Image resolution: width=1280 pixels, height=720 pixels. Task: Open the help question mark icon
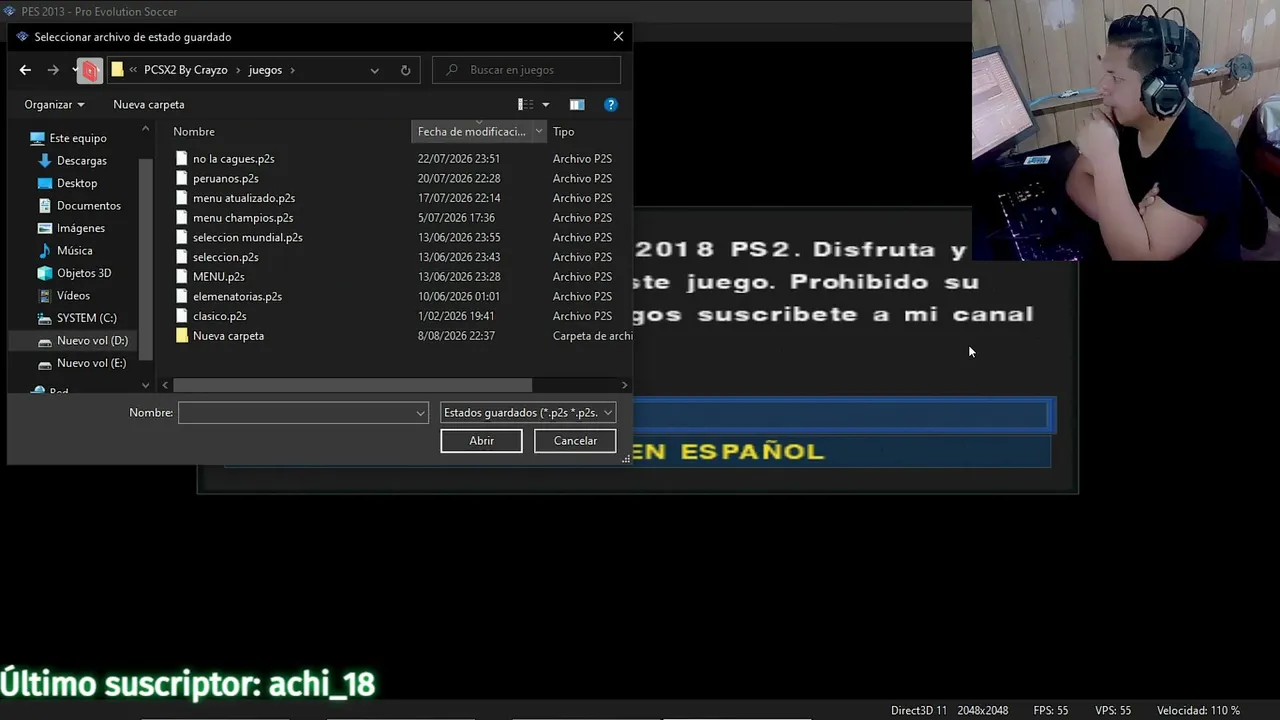[611, 104]
